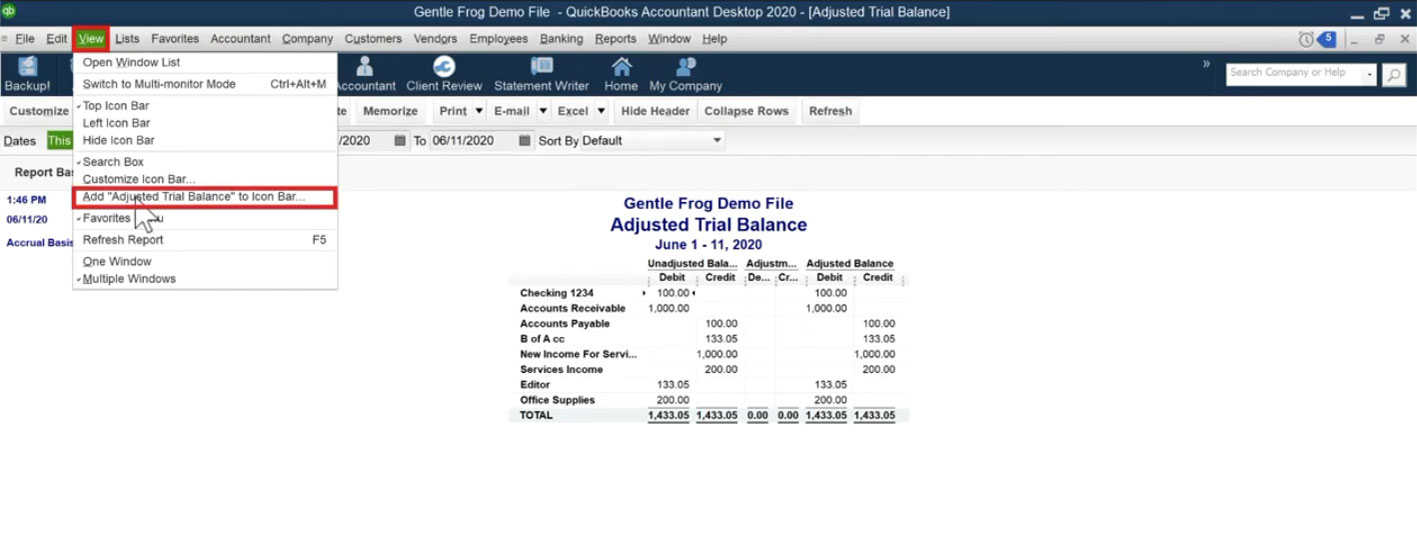Click the To date field 06/11/2020

[472, 141]
